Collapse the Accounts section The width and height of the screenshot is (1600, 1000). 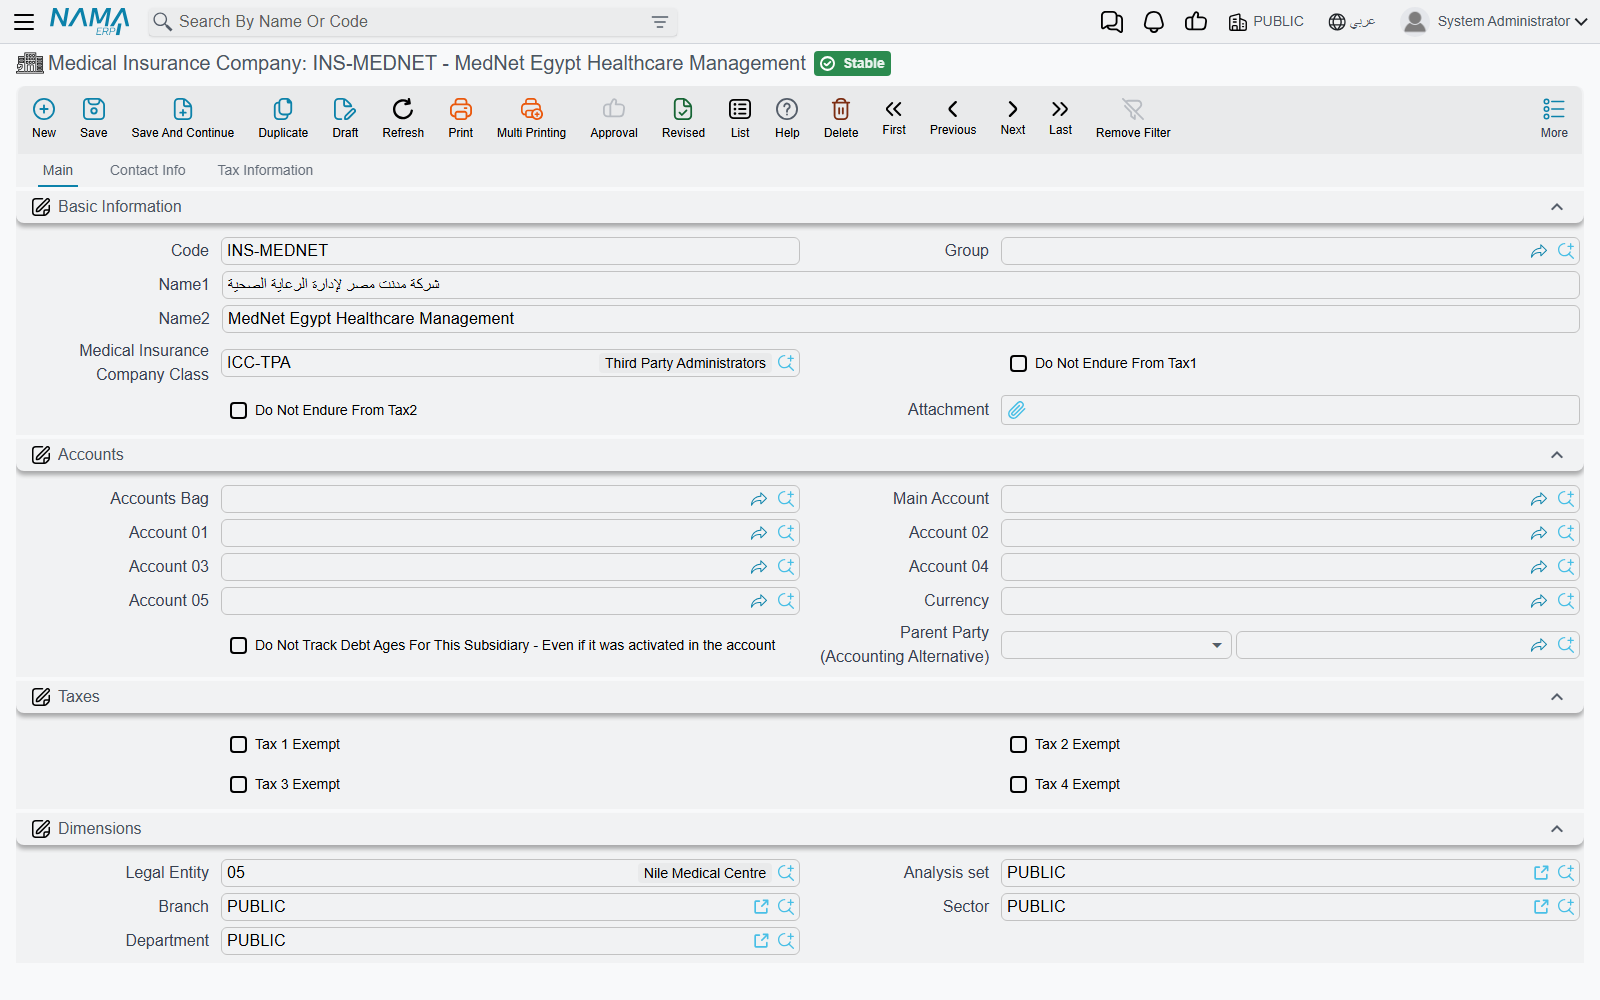[1557, 455]
